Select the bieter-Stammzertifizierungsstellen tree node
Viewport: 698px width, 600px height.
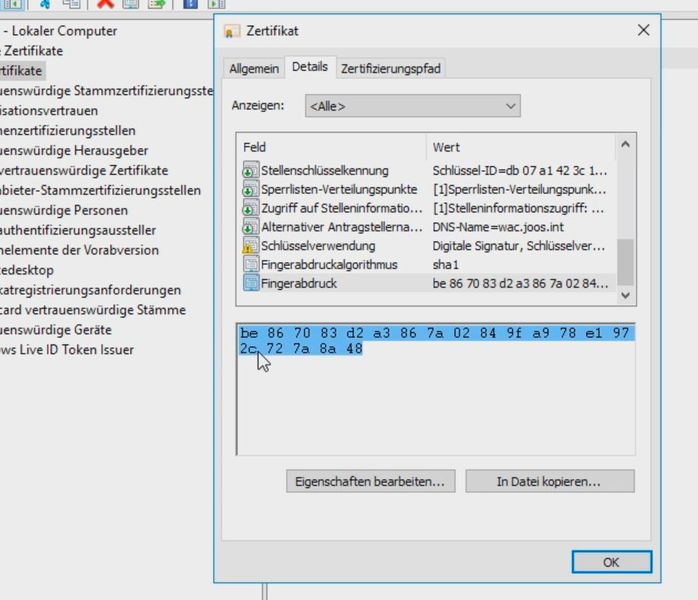(101, 190)
